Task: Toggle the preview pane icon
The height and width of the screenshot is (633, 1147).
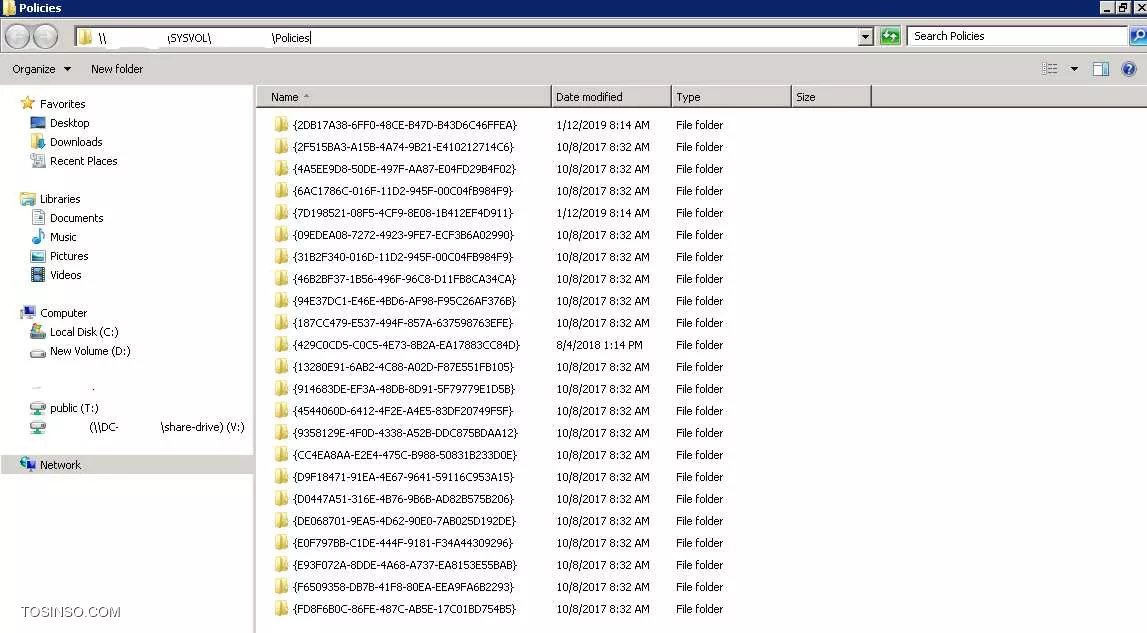Action: point(1100,69)
